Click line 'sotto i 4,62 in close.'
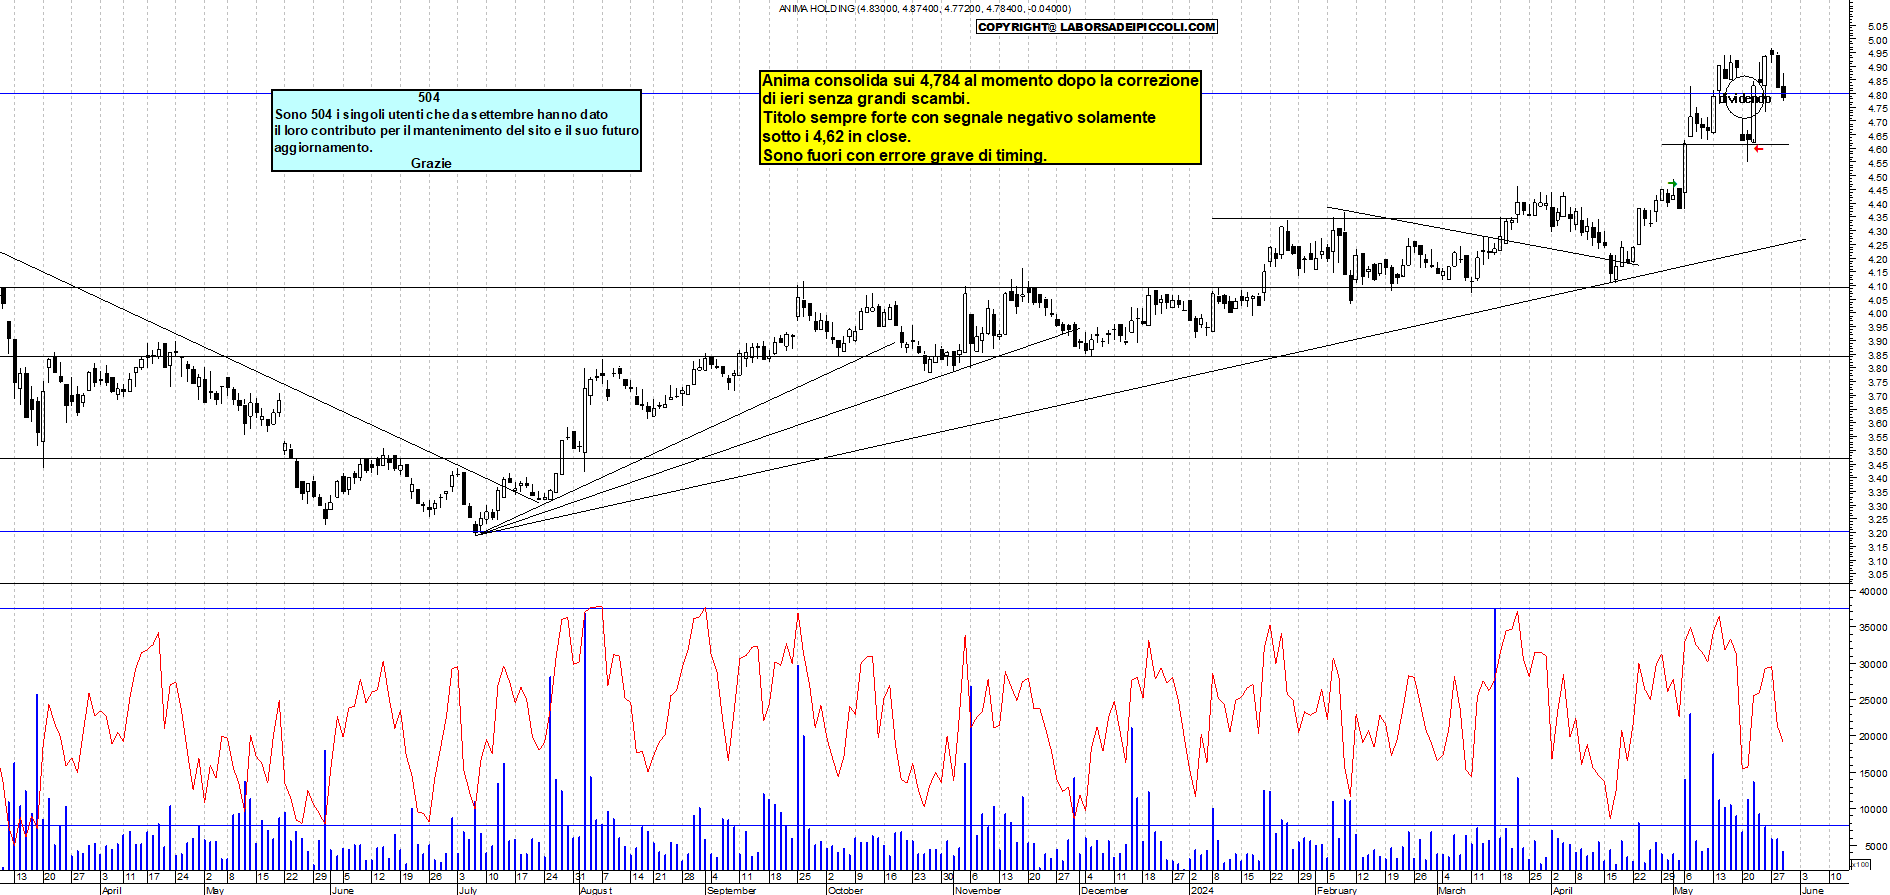Viewport: 1890px width, 895px height. point(837,136)
